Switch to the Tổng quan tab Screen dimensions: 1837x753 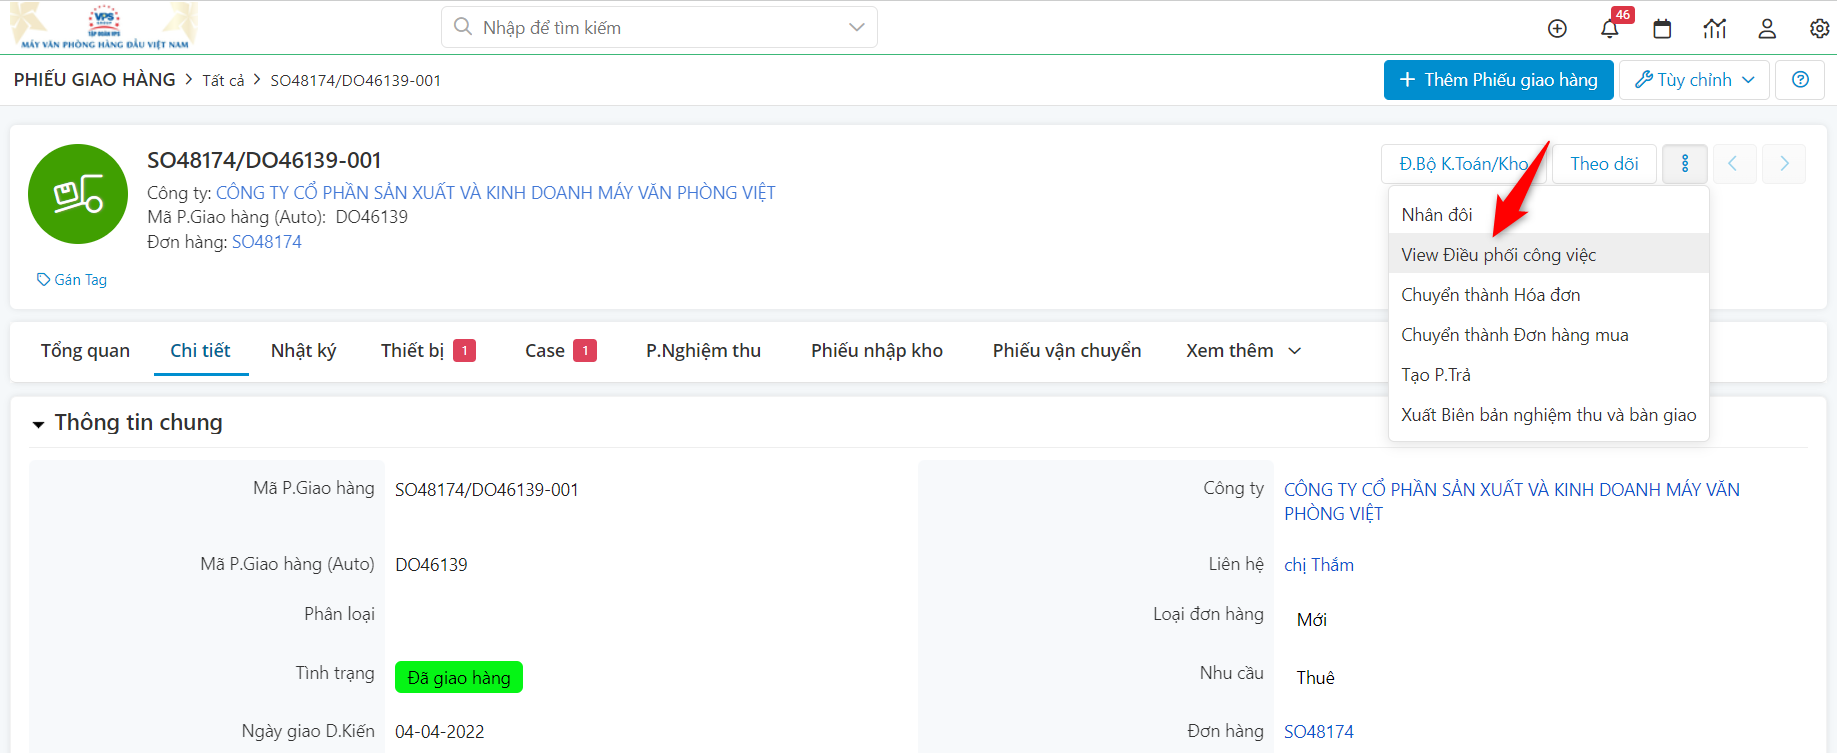pos(85,351)
